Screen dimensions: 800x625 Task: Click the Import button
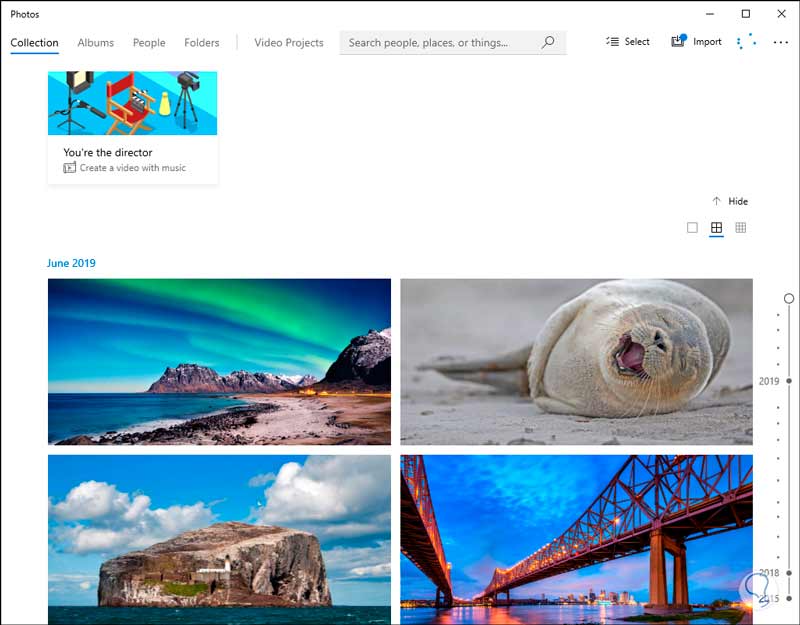coord(696,41)
